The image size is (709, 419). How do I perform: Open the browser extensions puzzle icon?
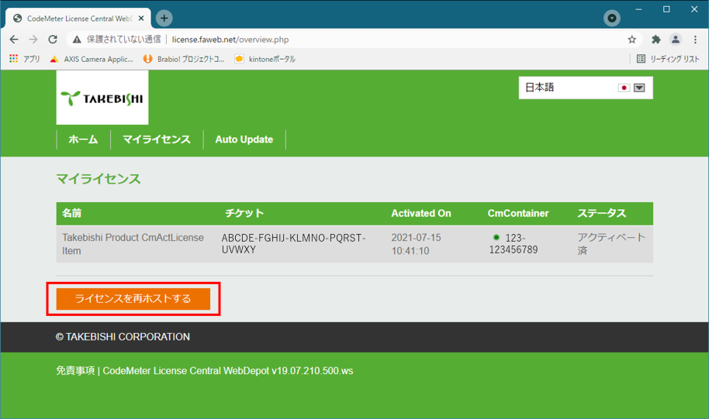tap(656, 40)
